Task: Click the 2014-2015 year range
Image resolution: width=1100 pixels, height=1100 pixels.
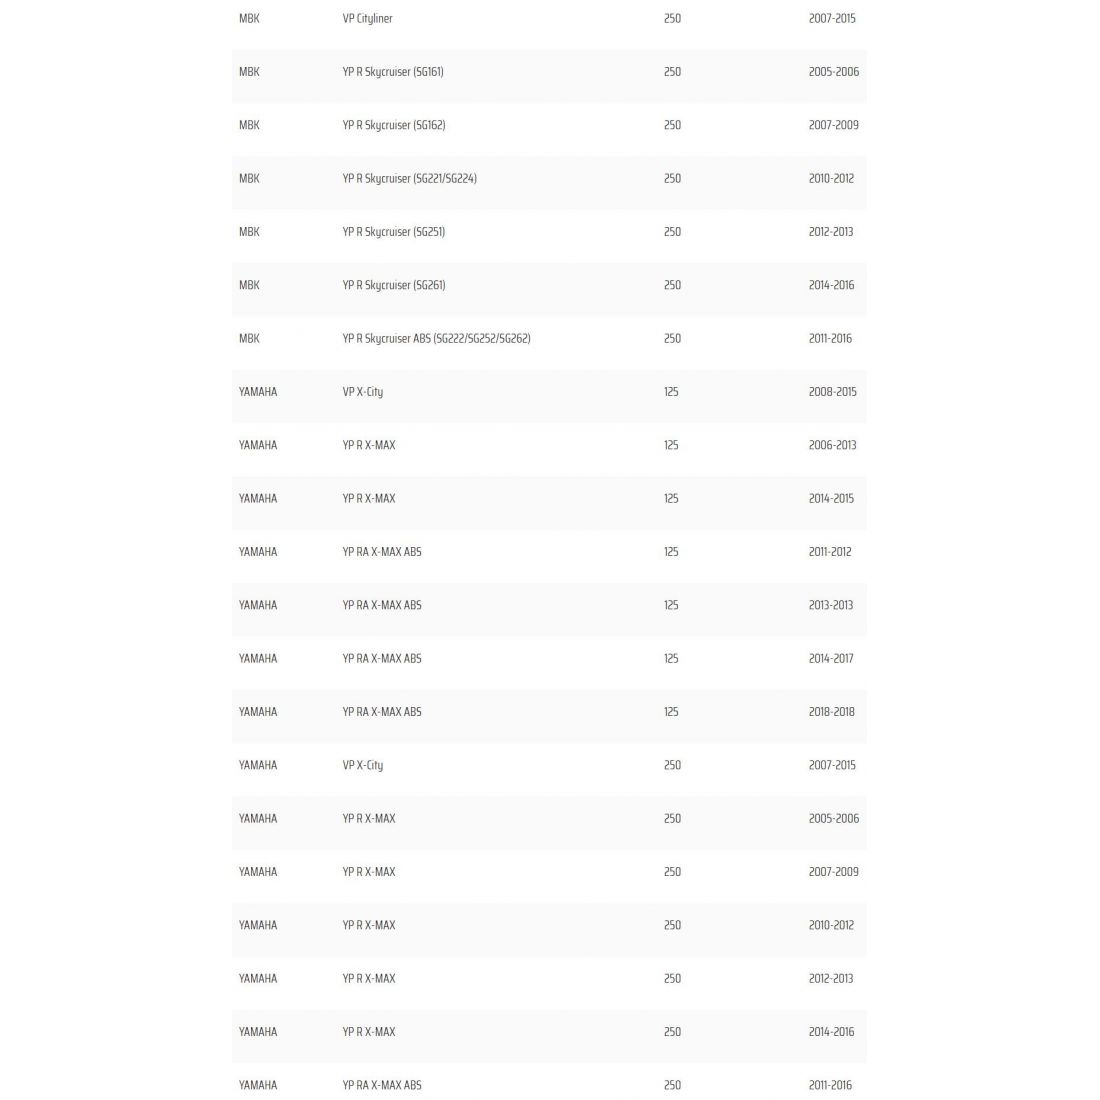Action: (831, 499)
